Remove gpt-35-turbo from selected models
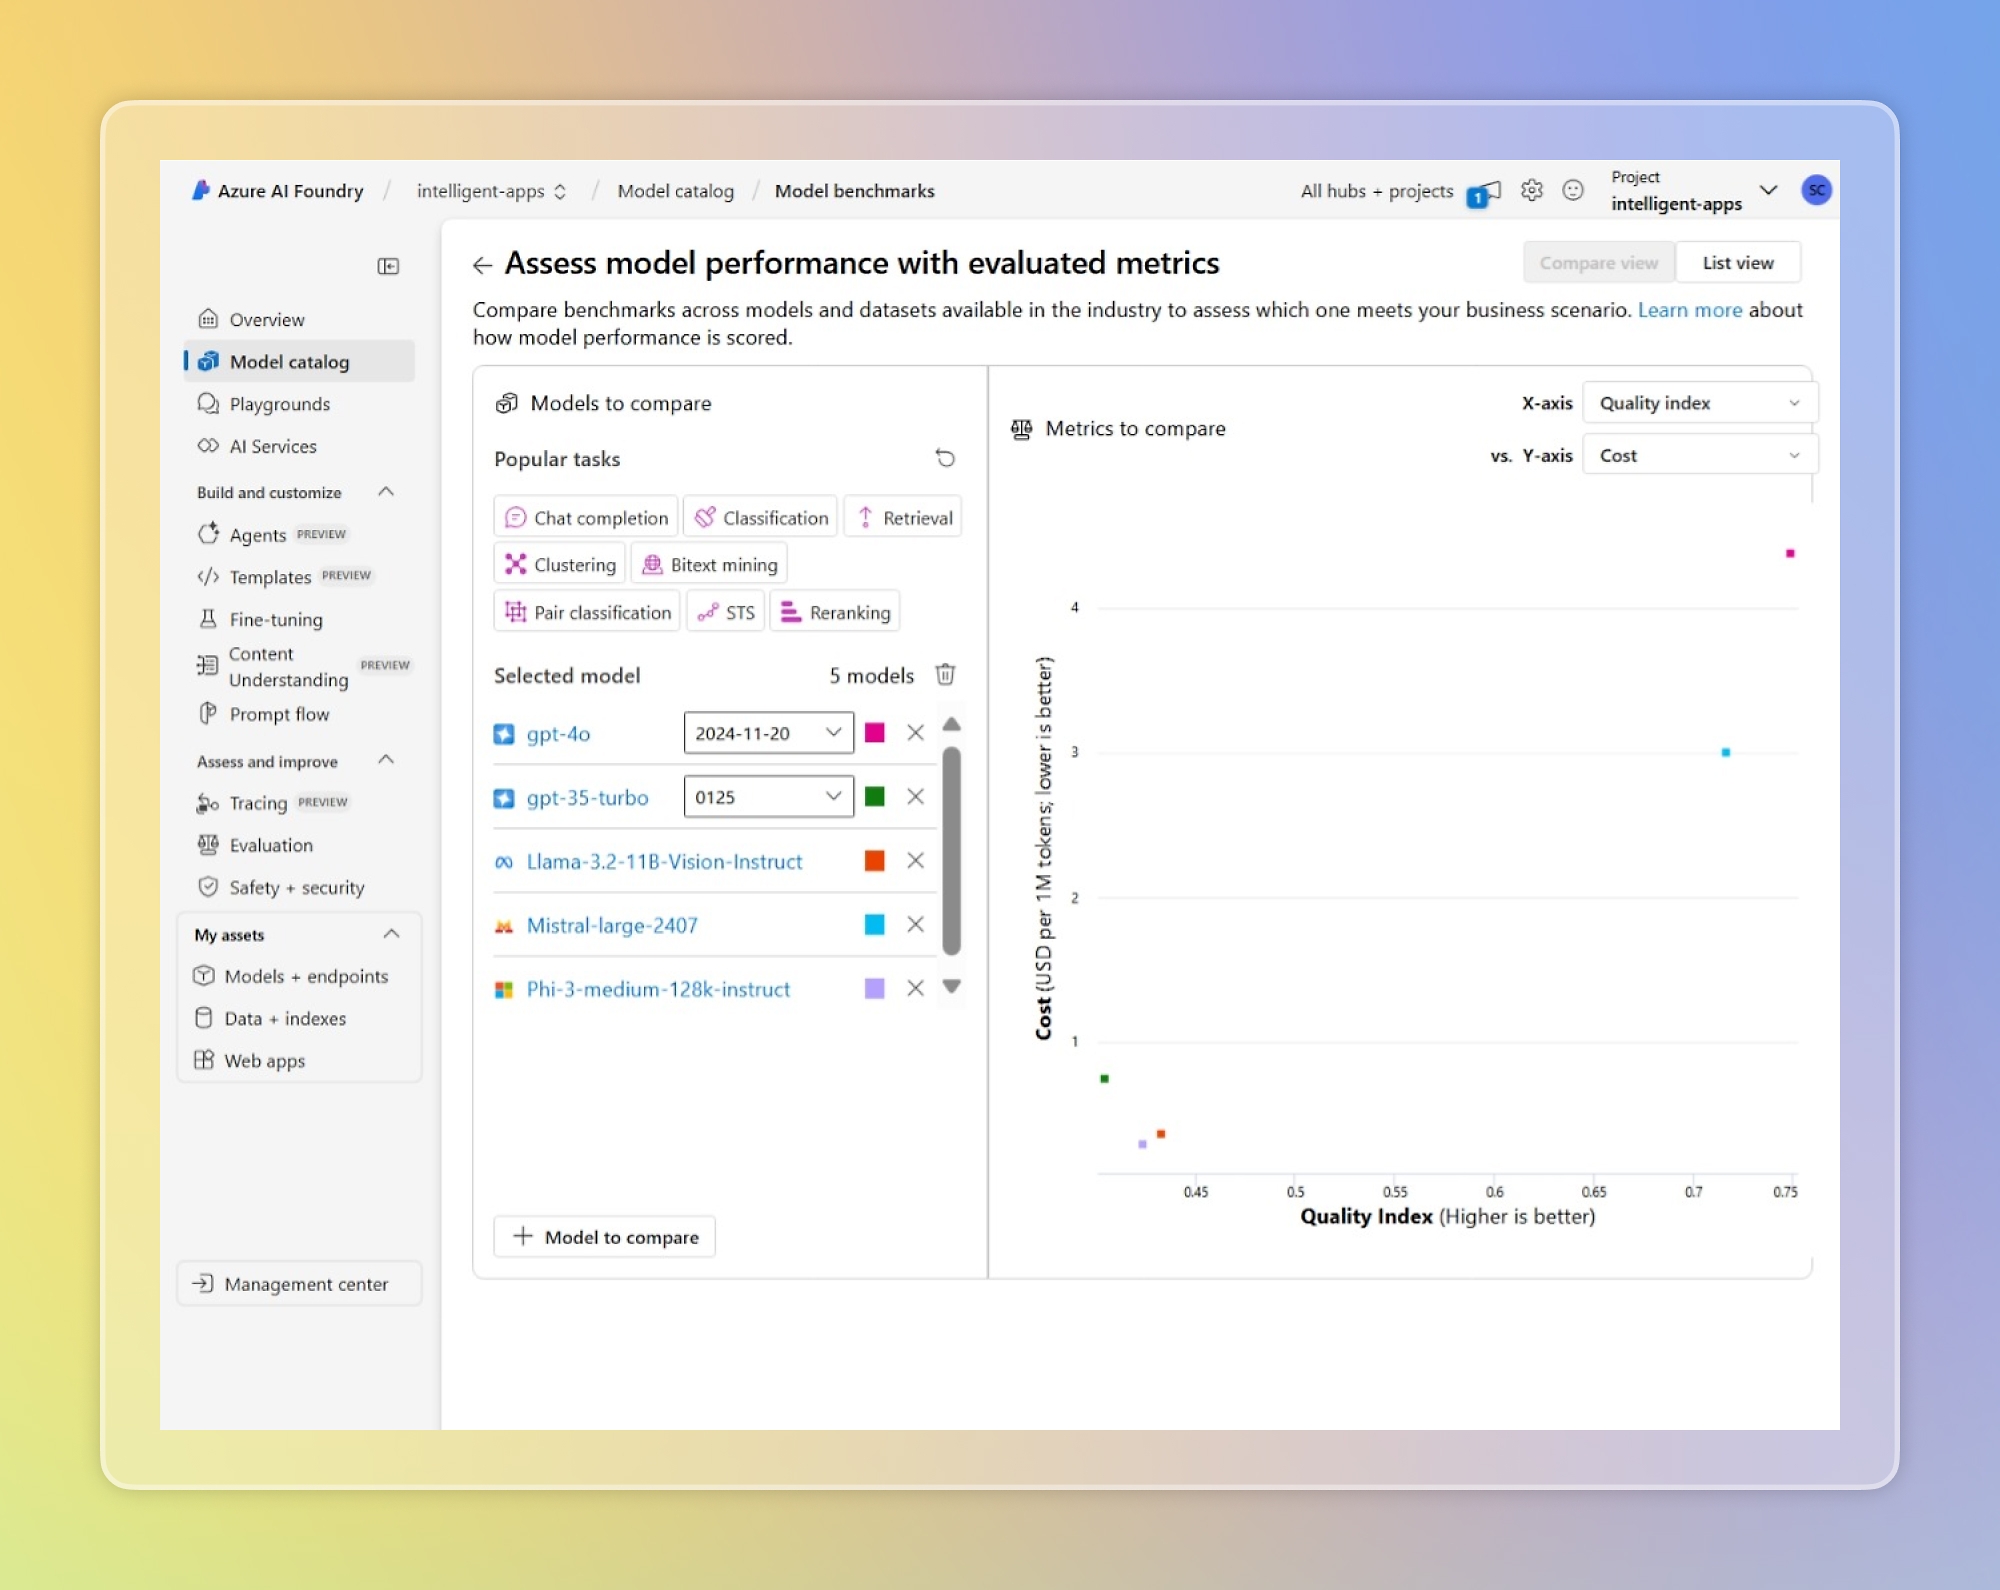 pyautogui.click(x=915, y=797)
